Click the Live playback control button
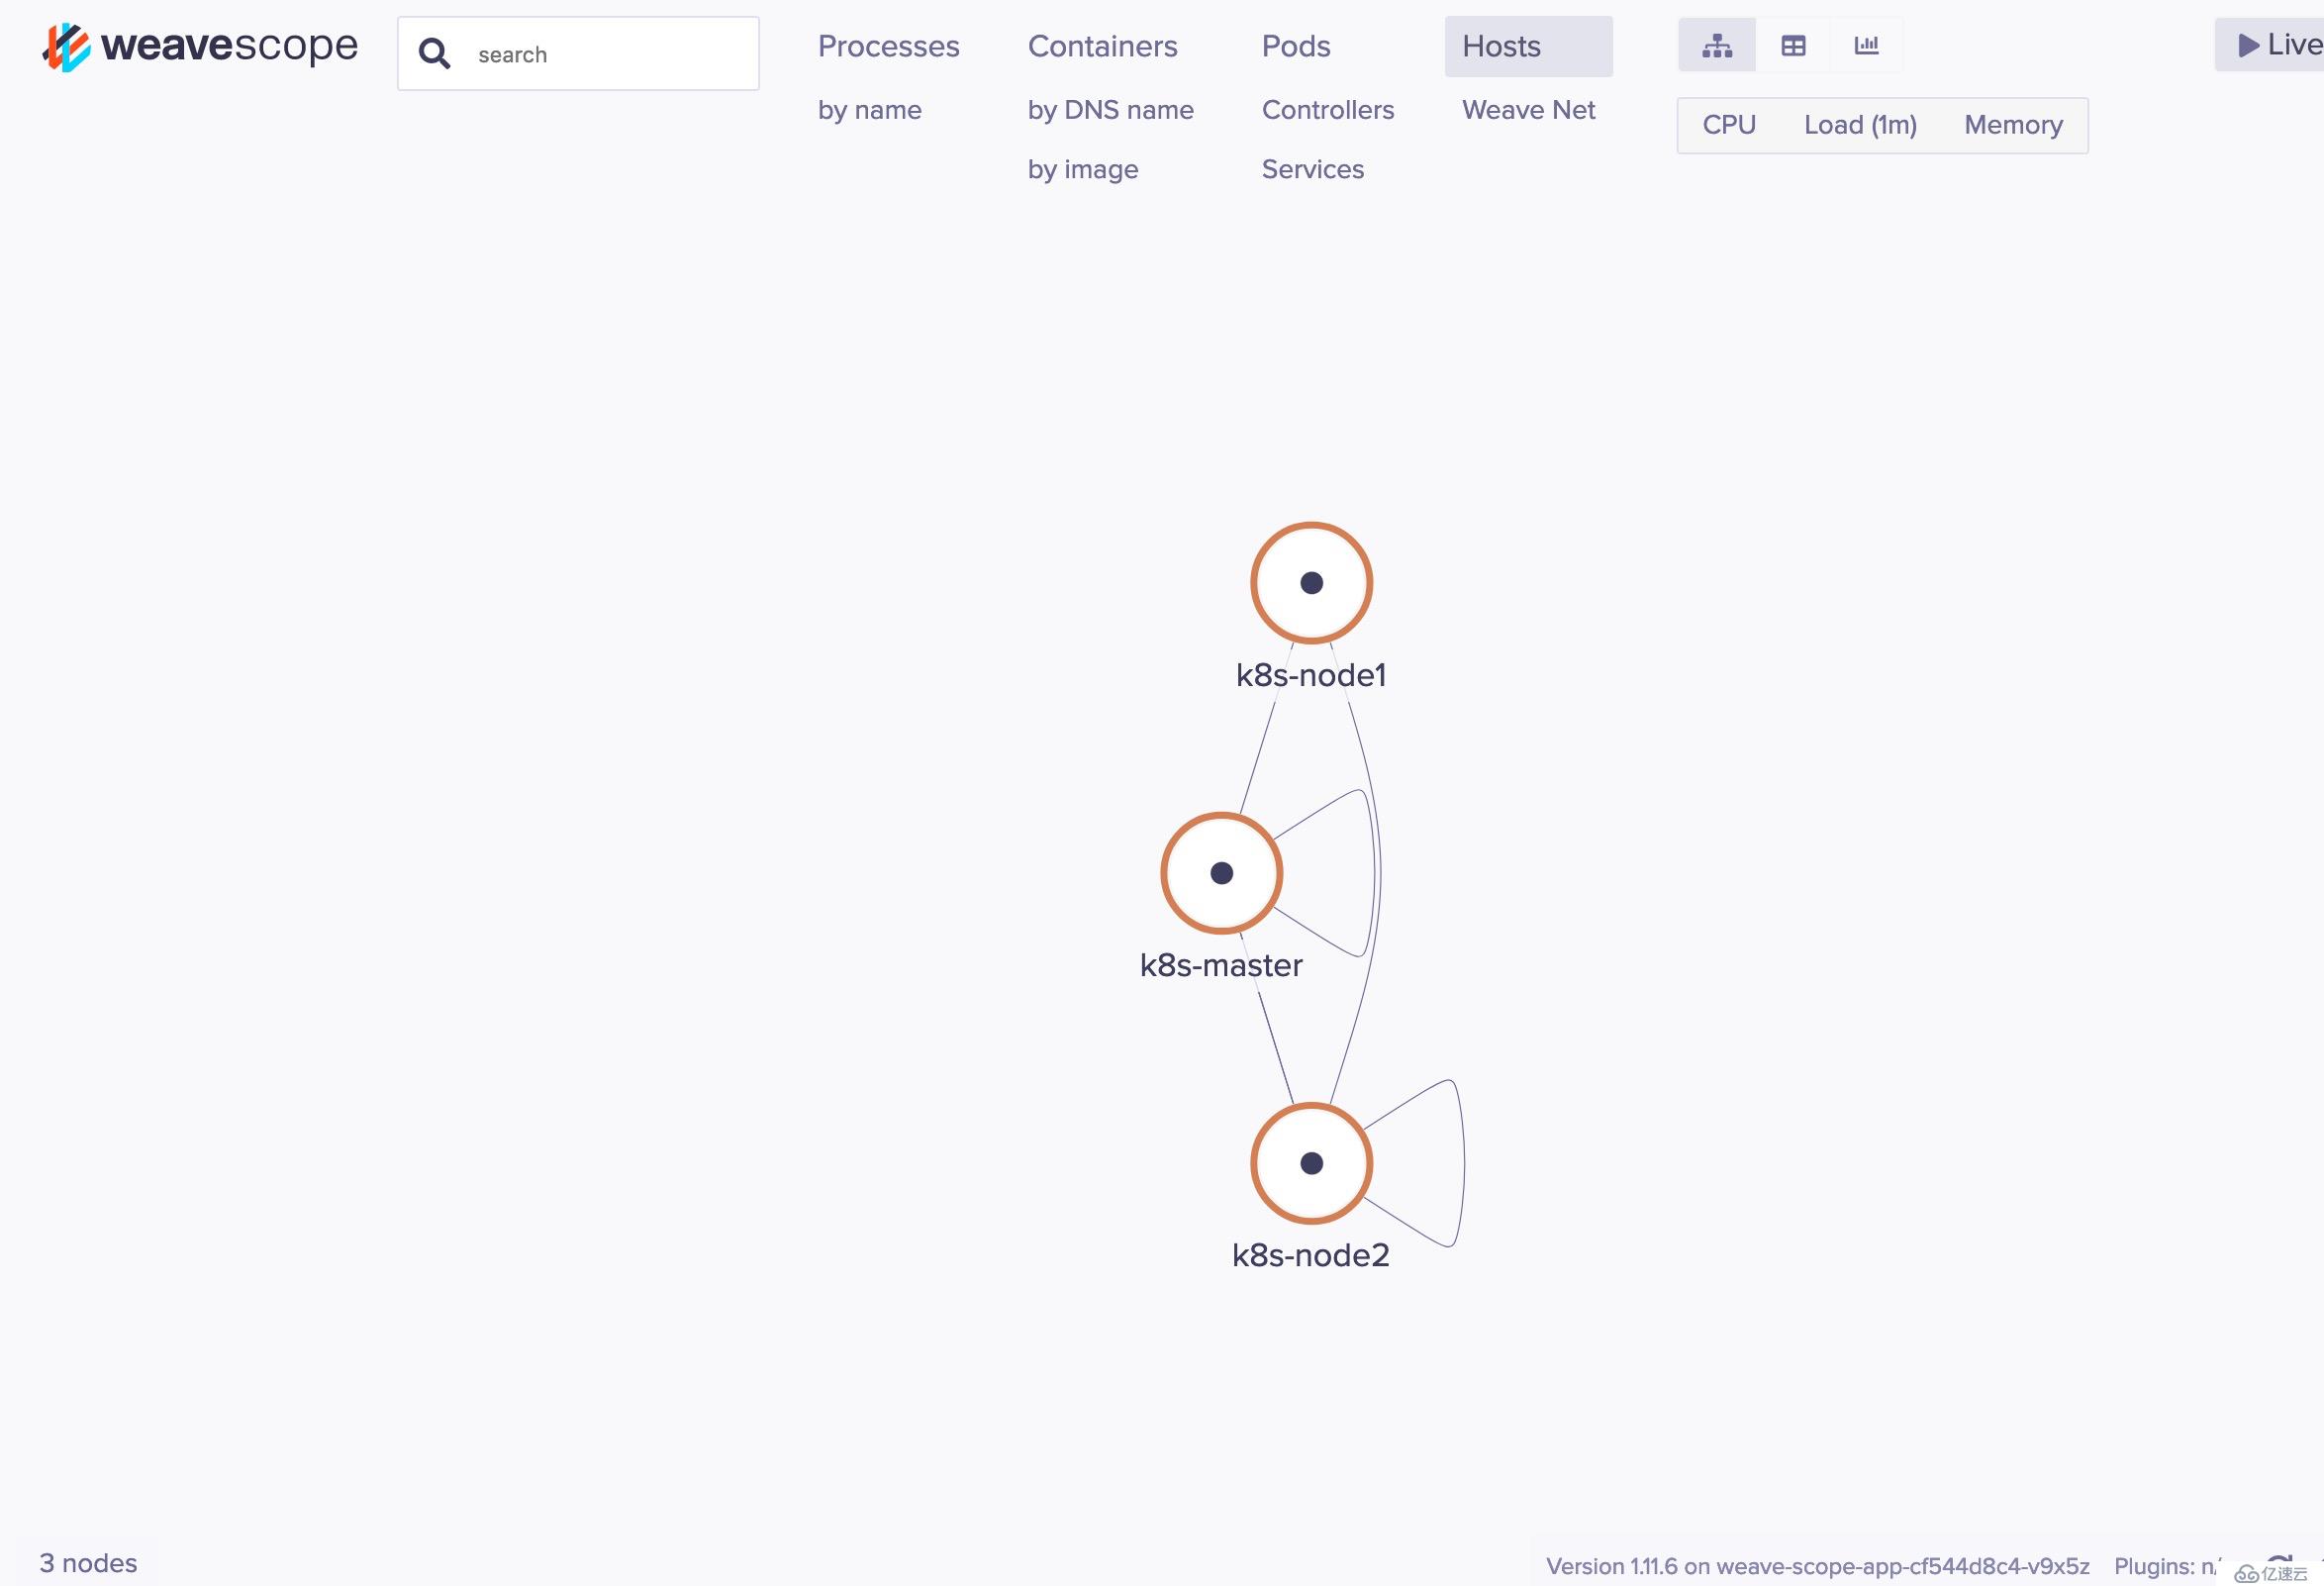 tap(2278, 46)
